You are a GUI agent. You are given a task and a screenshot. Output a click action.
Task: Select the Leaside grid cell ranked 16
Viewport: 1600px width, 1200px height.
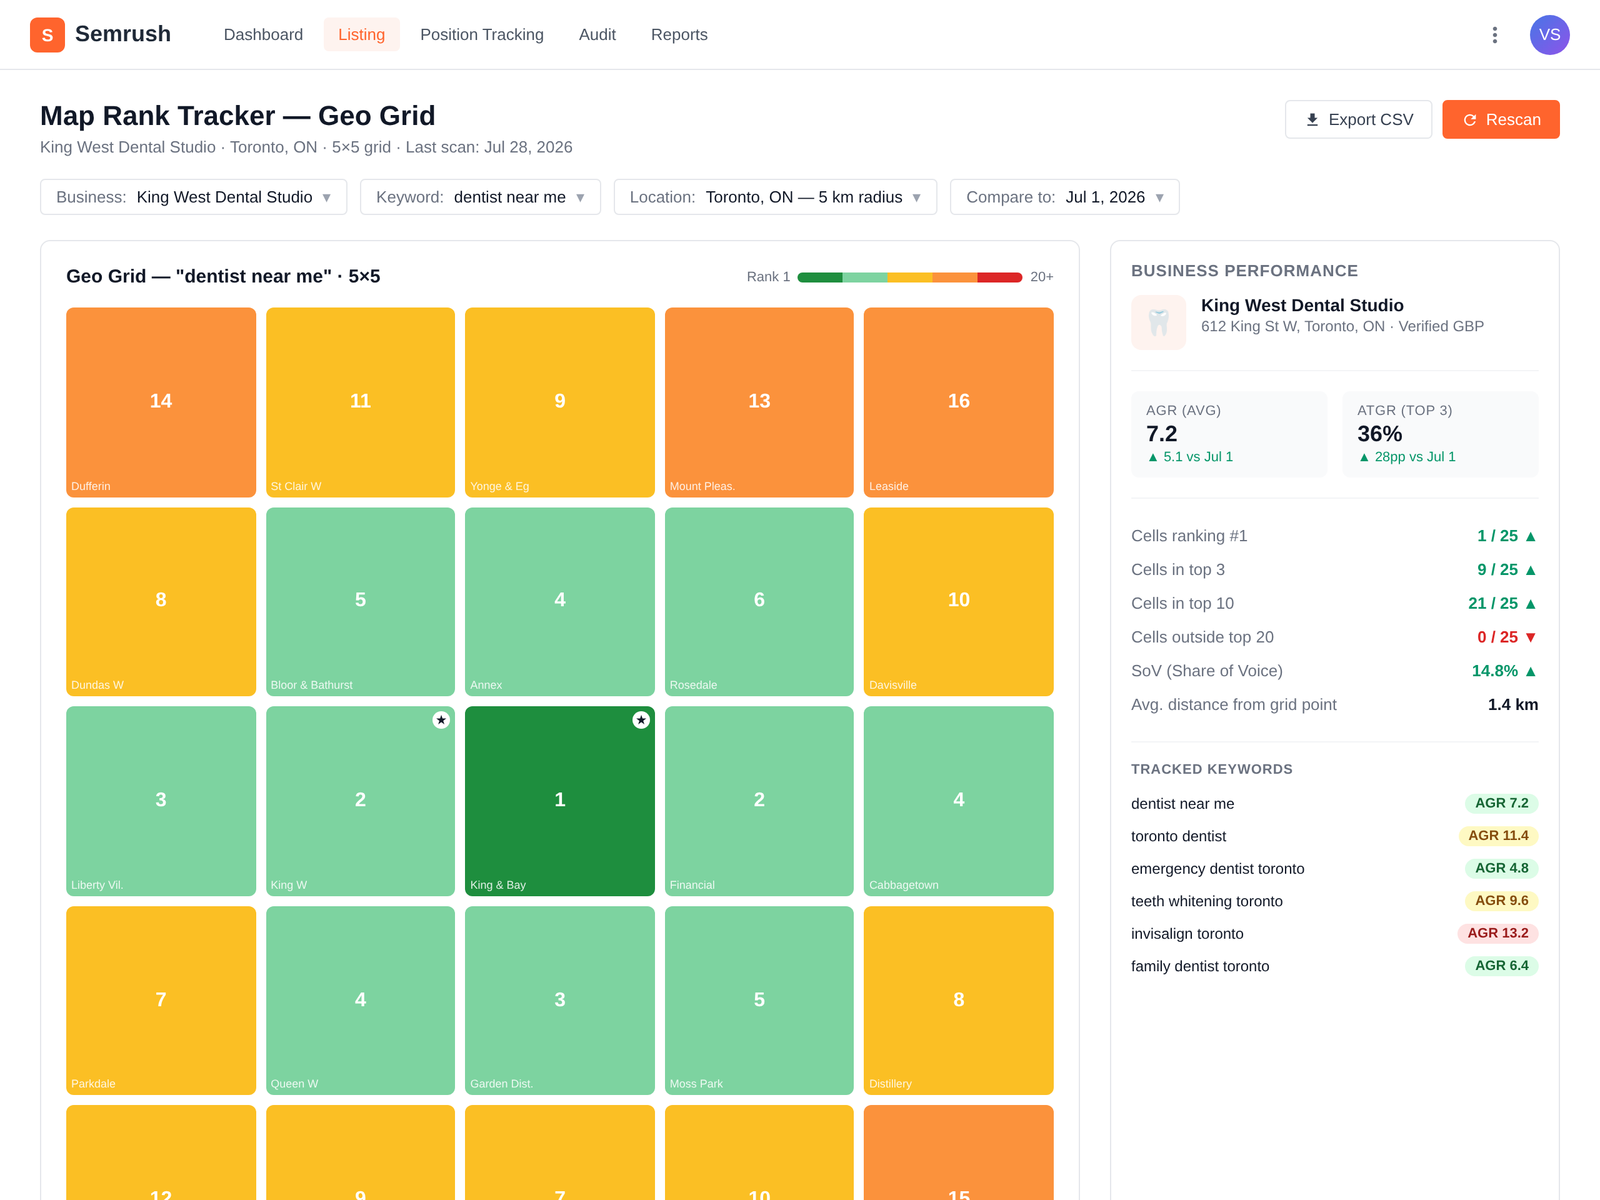[958, 402]
